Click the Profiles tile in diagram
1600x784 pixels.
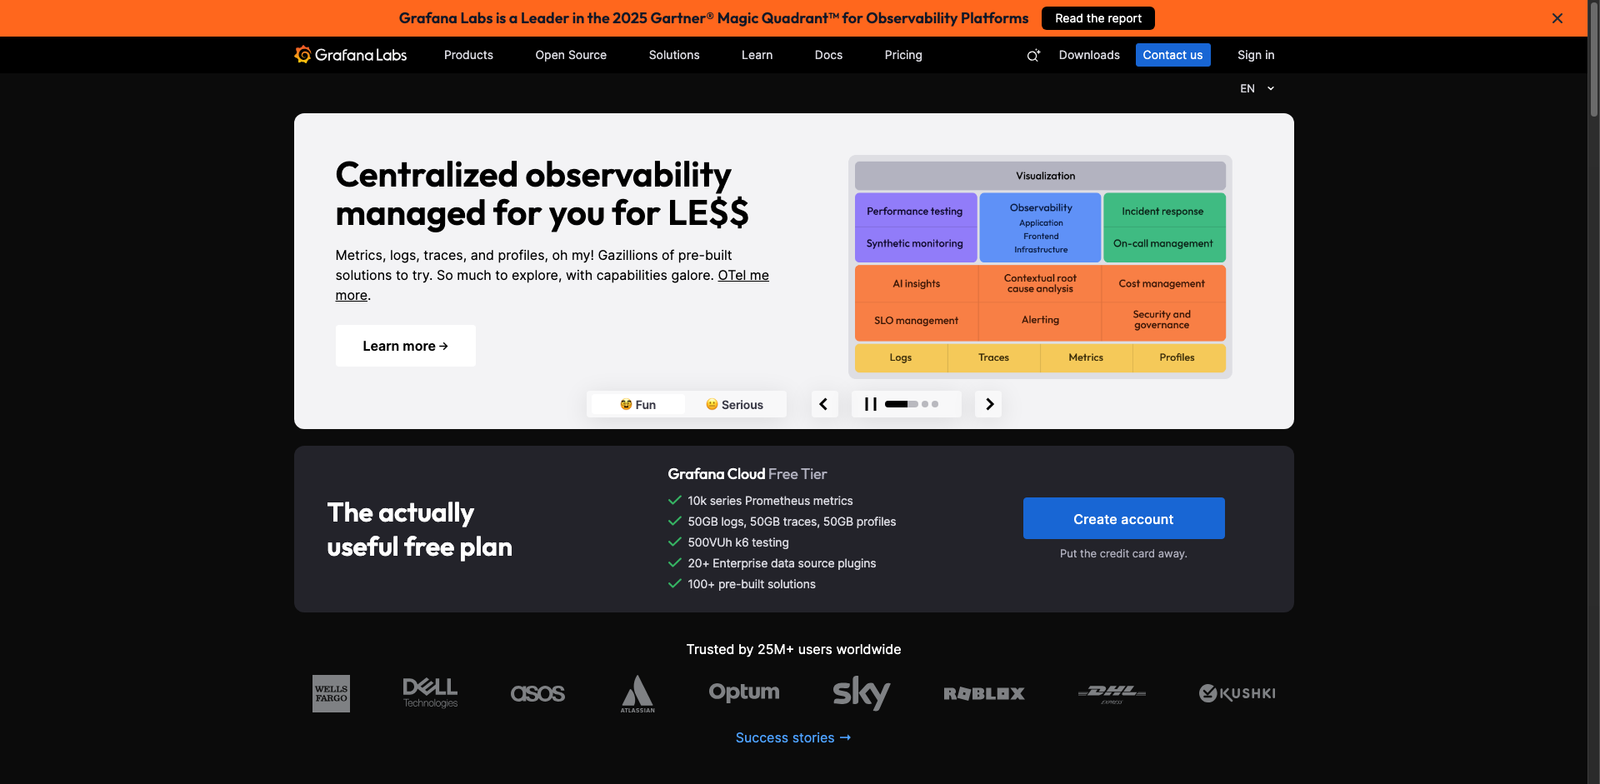coord(1178,358)
